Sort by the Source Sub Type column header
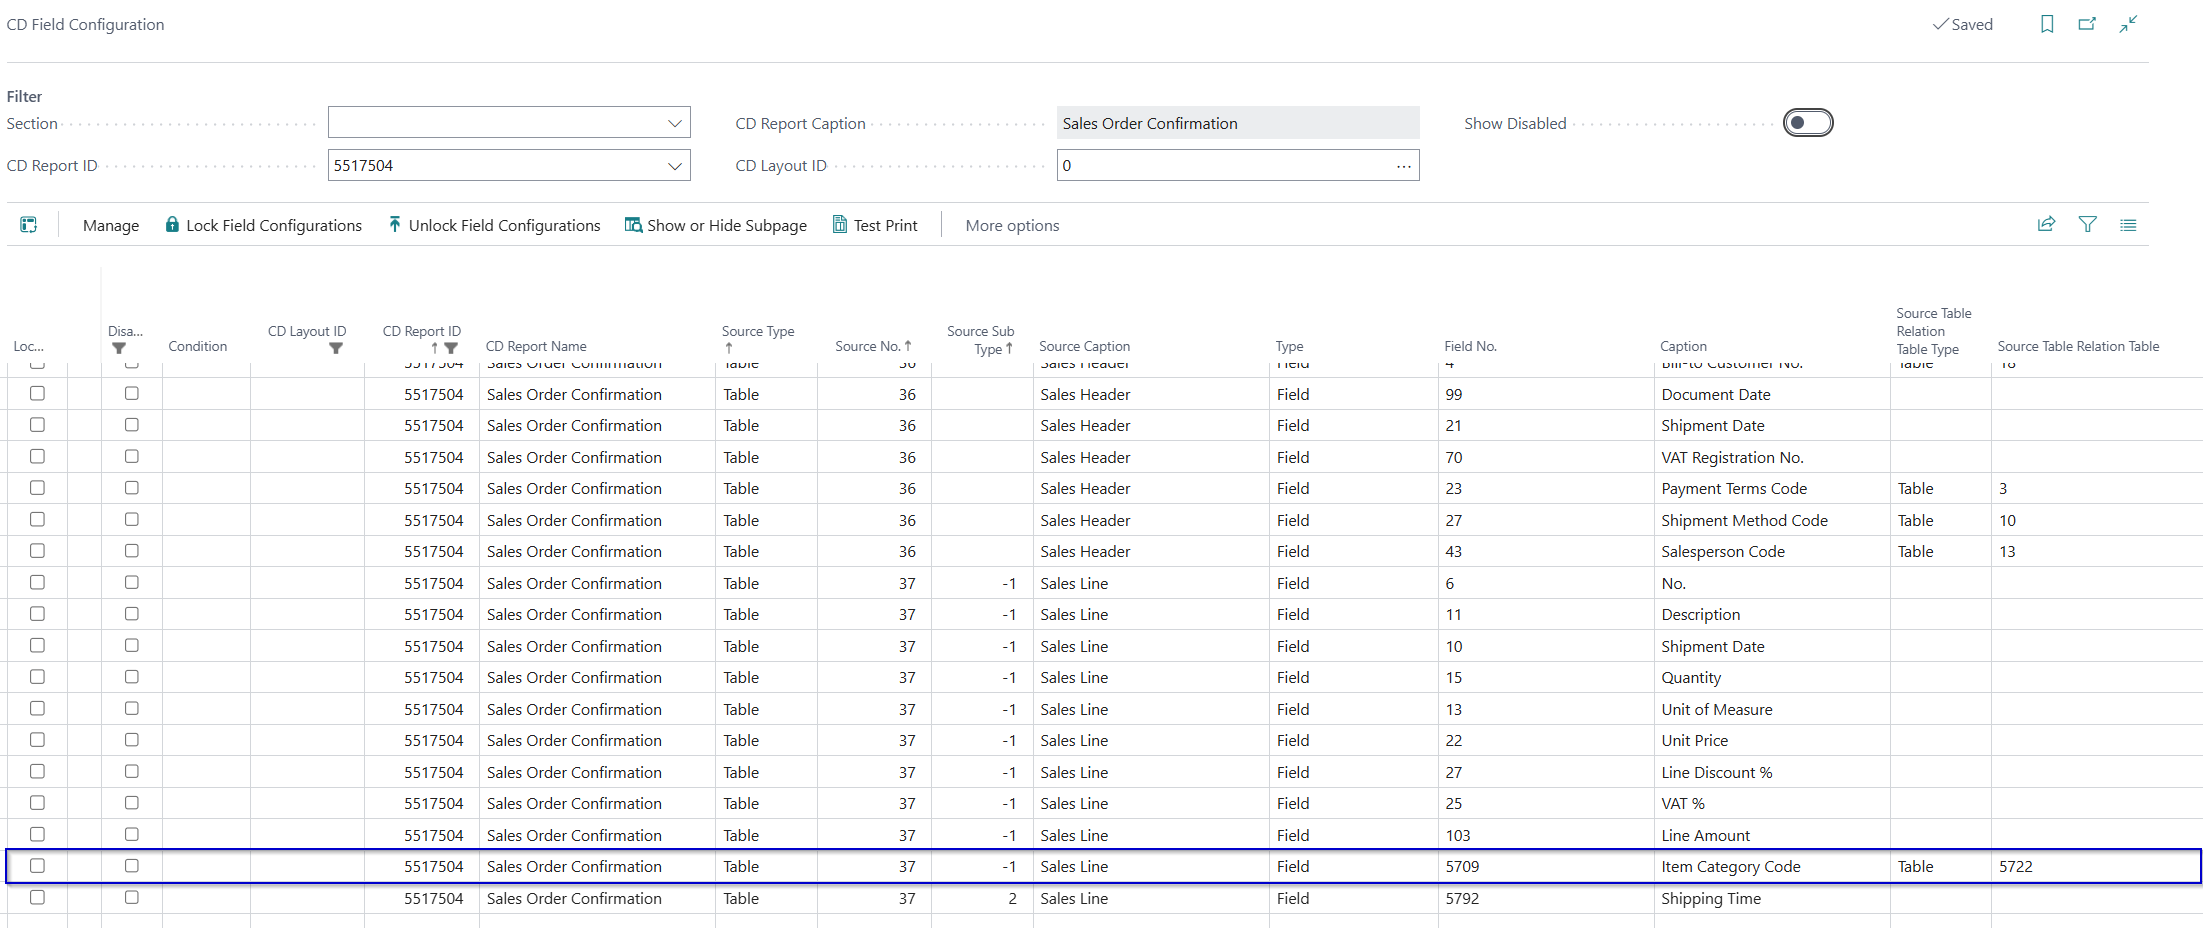The width and height of the screenshot is (2203, 928). (x=980, y=340)
